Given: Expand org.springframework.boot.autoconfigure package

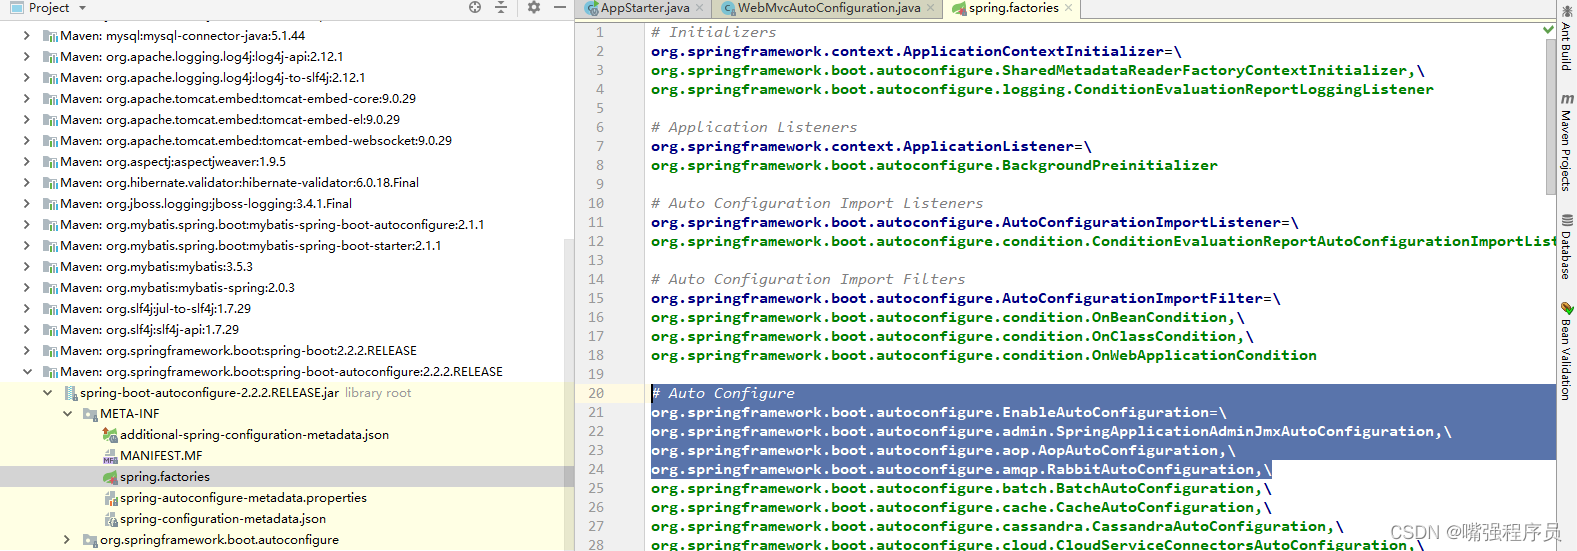Looking at the screenshot, I should (67, 539).
